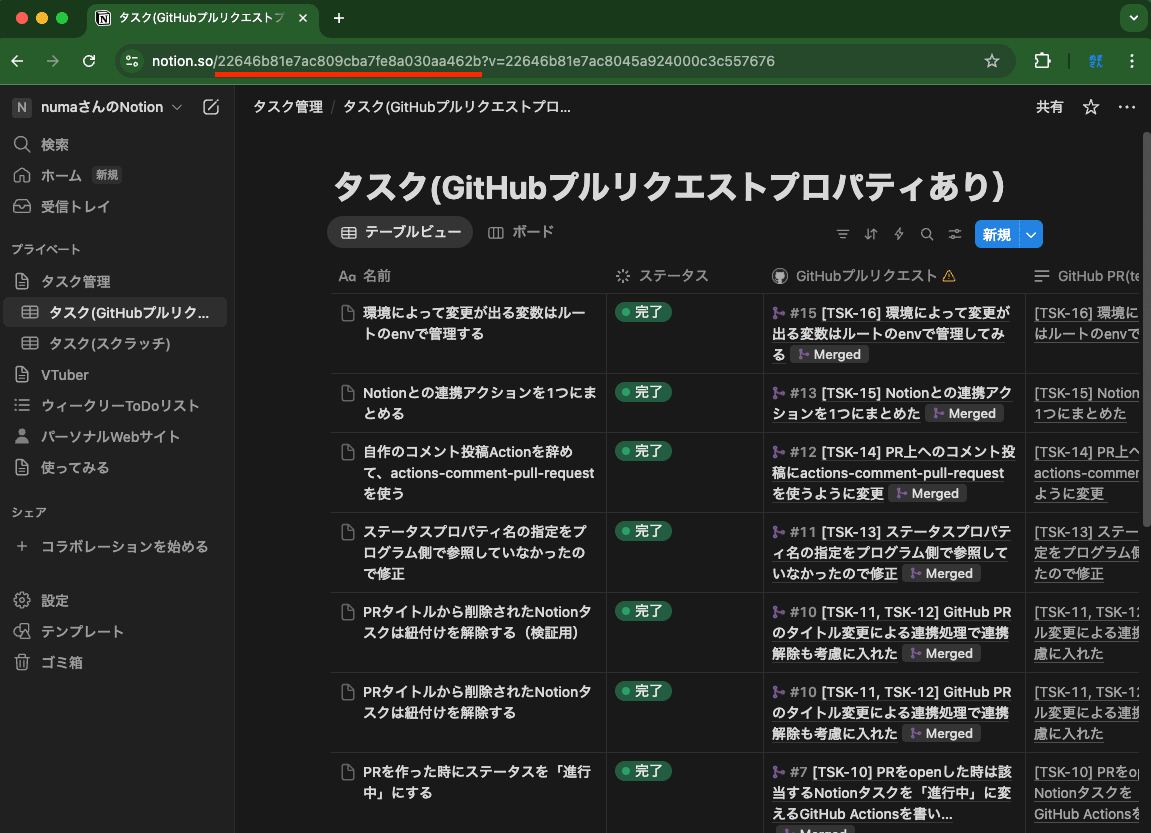Screen dimensions: 1151x833
Task: Open the new page compose icon
Action: (x=211, y=107)
